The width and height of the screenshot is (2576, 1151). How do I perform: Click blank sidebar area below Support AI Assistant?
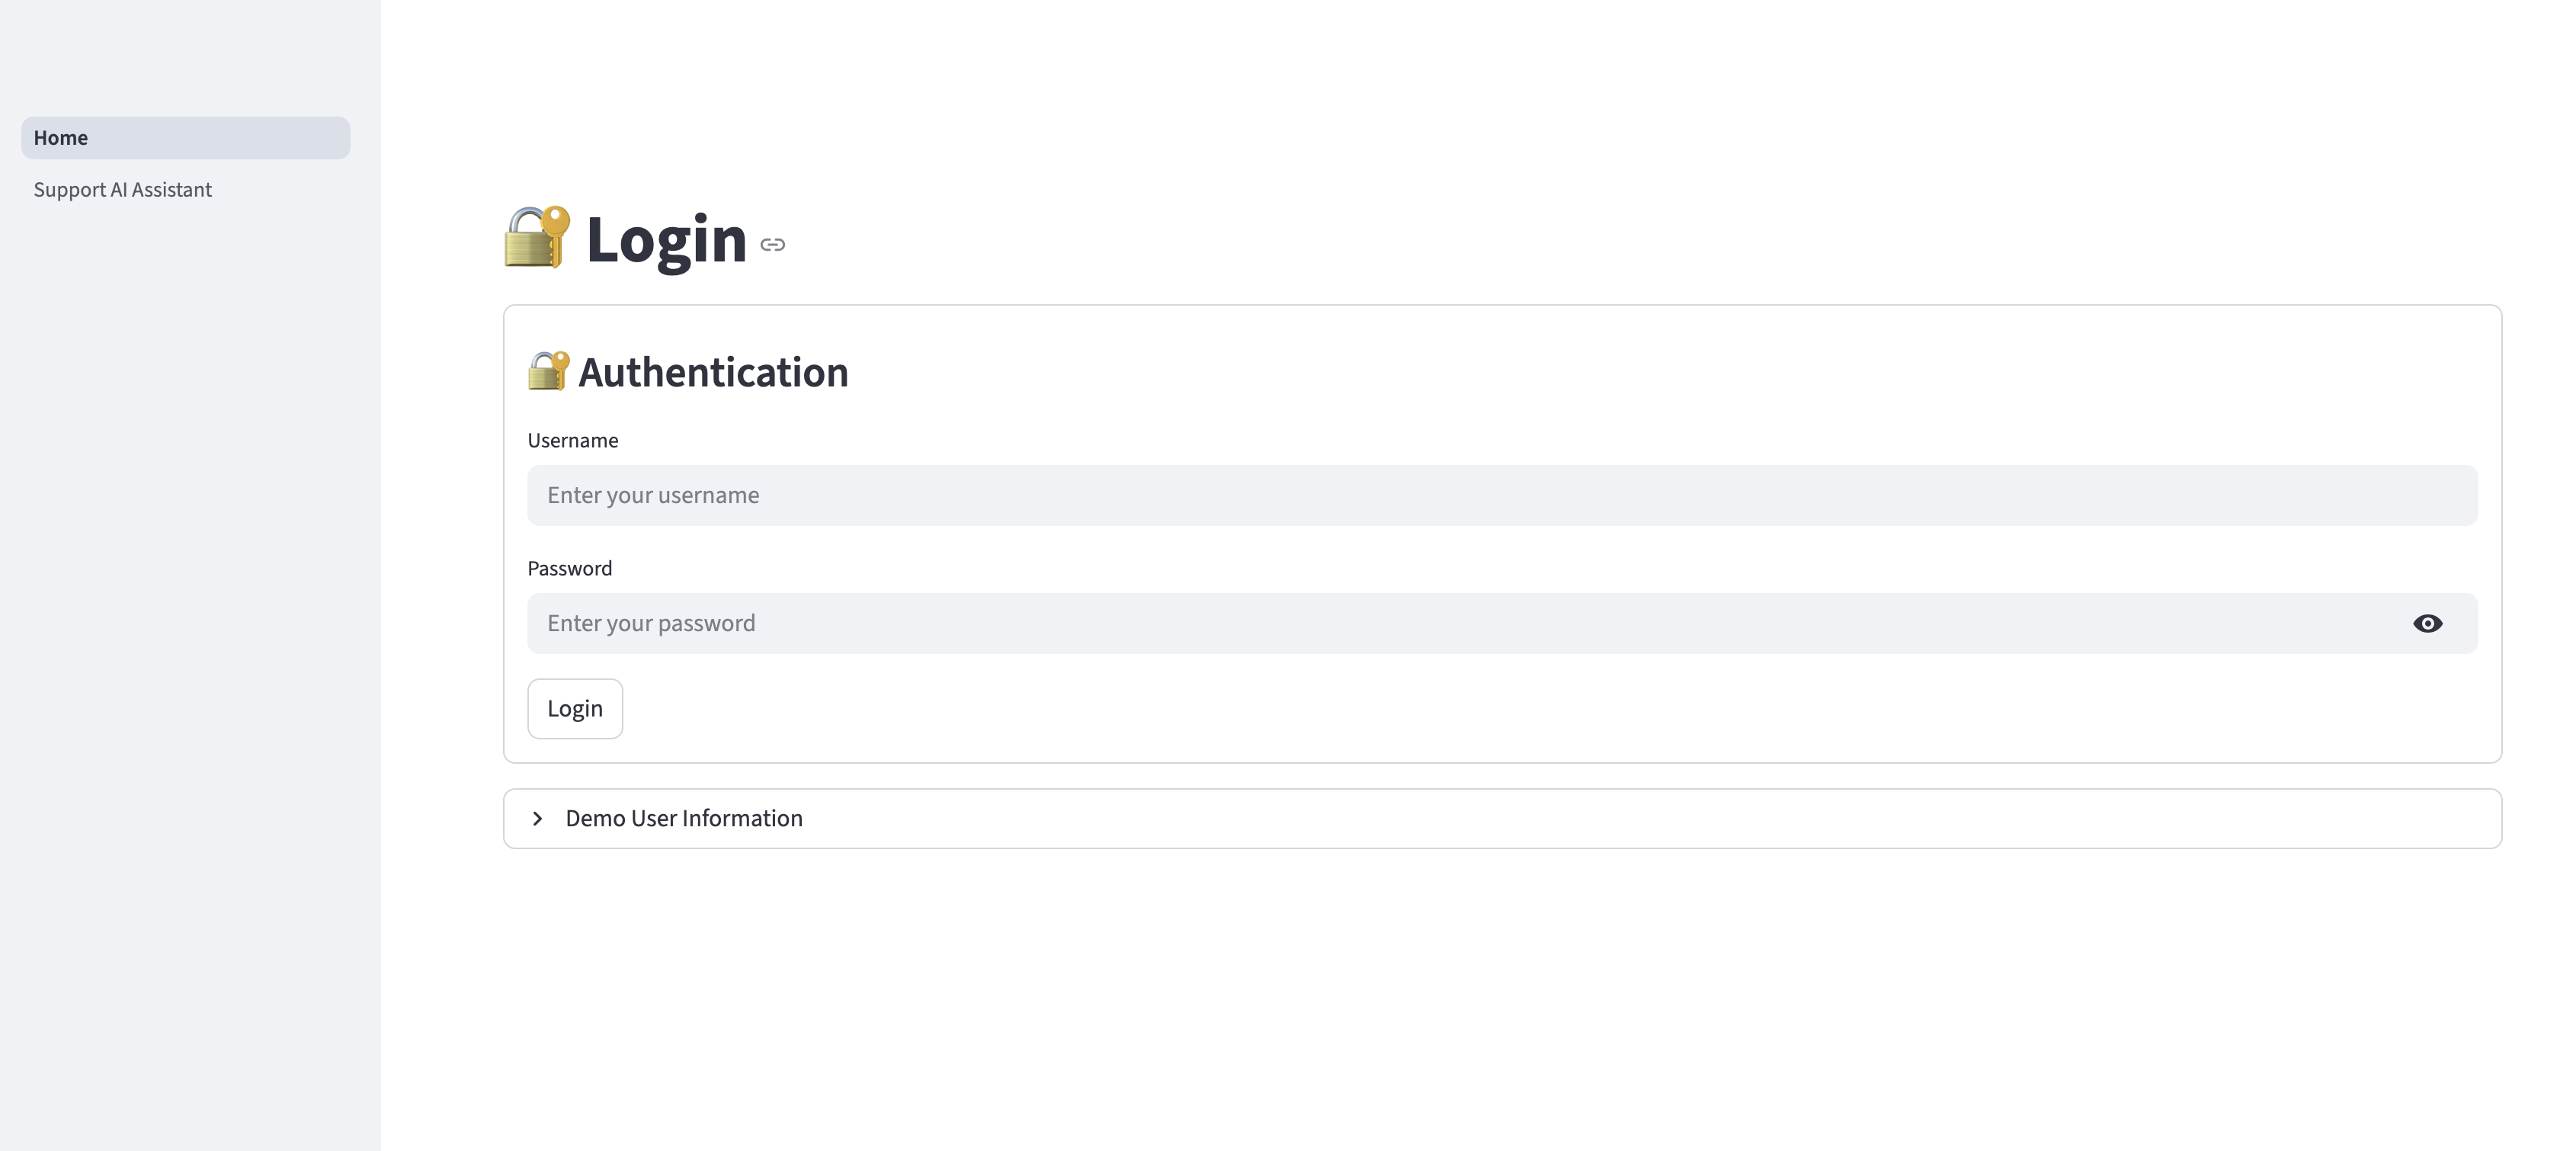click(x=190, y=600)
